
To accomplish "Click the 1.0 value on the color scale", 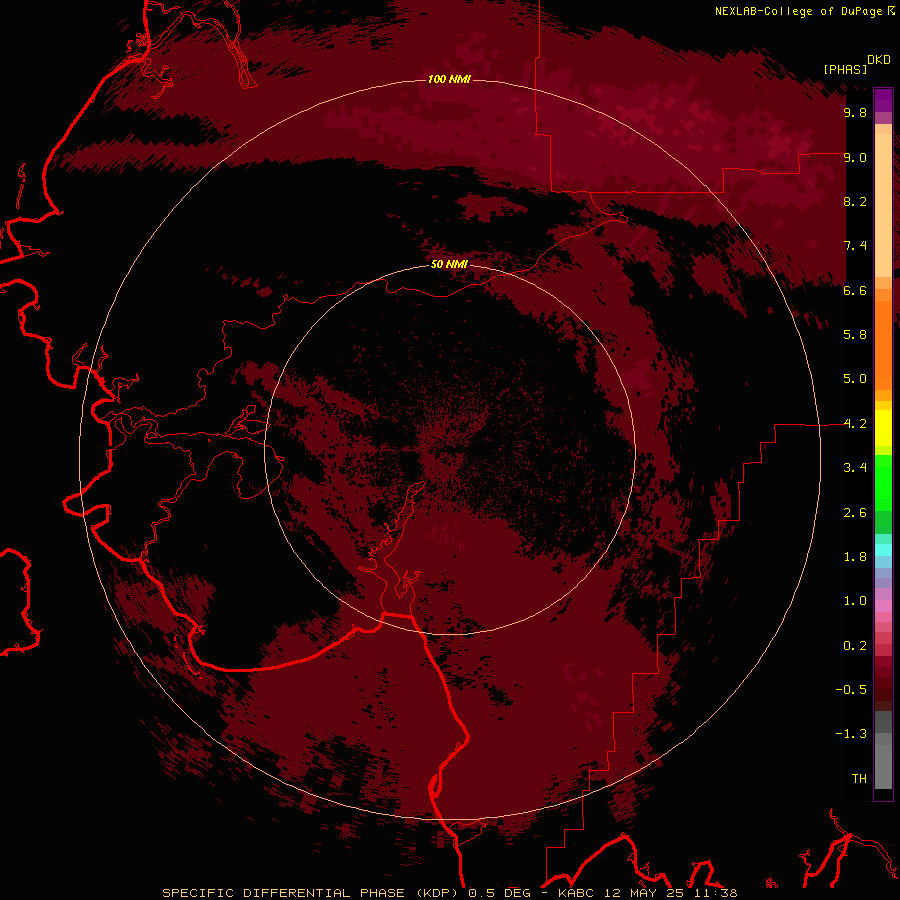I will [855, 601].
